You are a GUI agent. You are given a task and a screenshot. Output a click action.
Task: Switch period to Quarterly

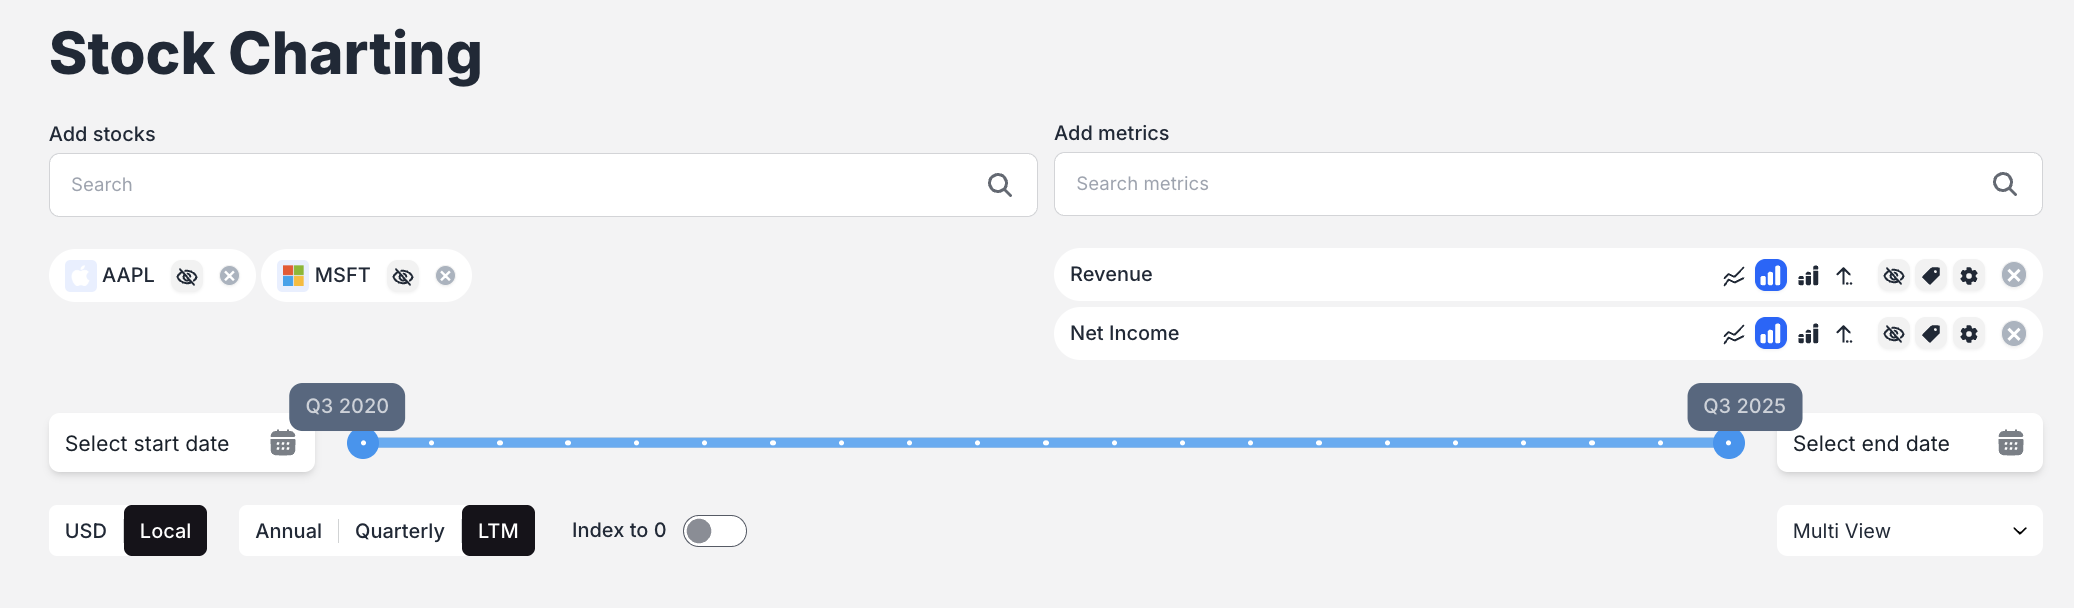399,531
